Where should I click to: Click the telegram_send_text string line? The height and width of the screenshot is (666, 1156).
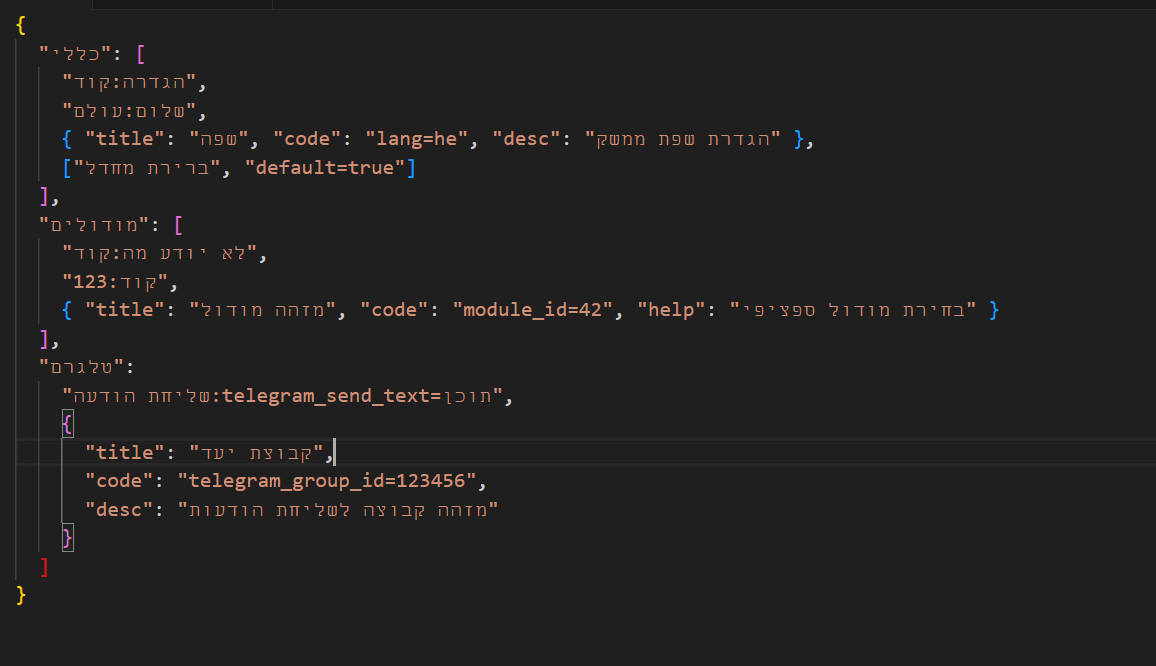tap(287, 396)
